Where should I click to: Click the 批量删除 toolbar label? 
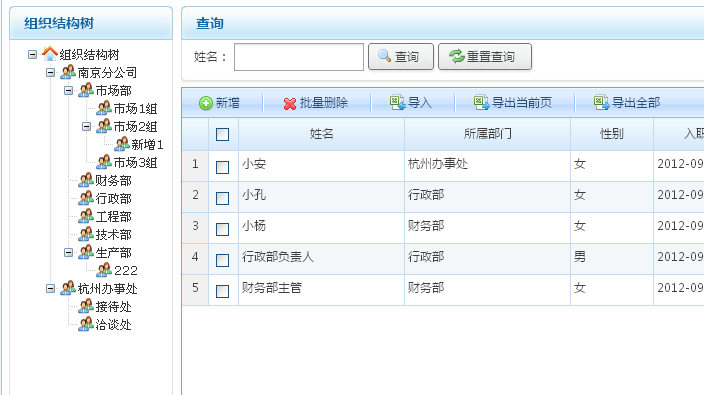point(324,103)
